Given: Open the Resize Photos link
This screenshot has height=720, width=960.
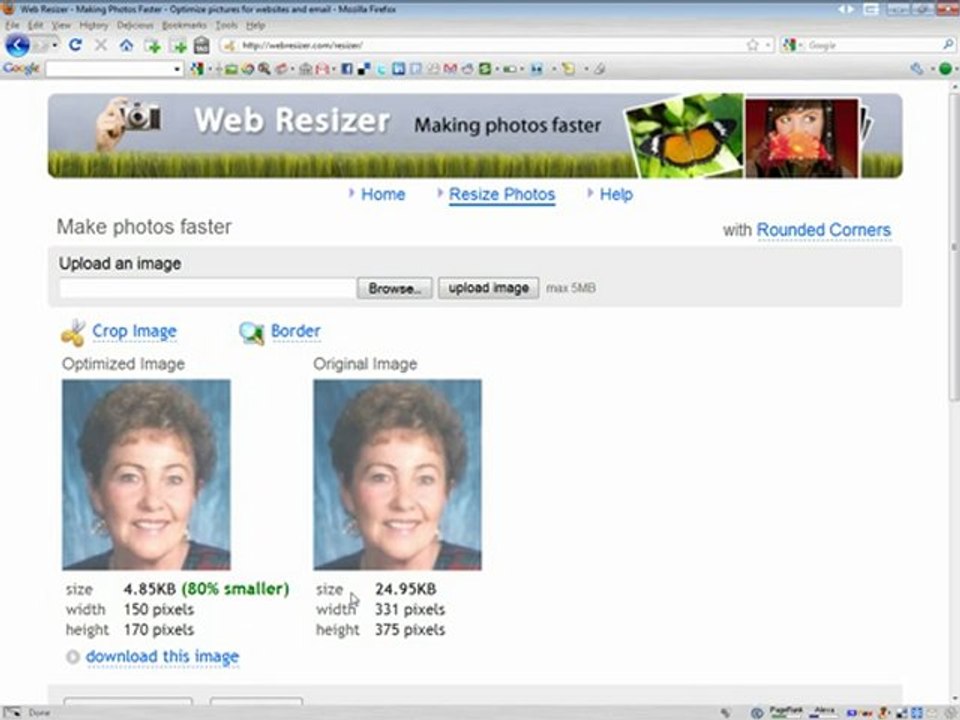Looking at the screenshot, I should coord(502,195).
